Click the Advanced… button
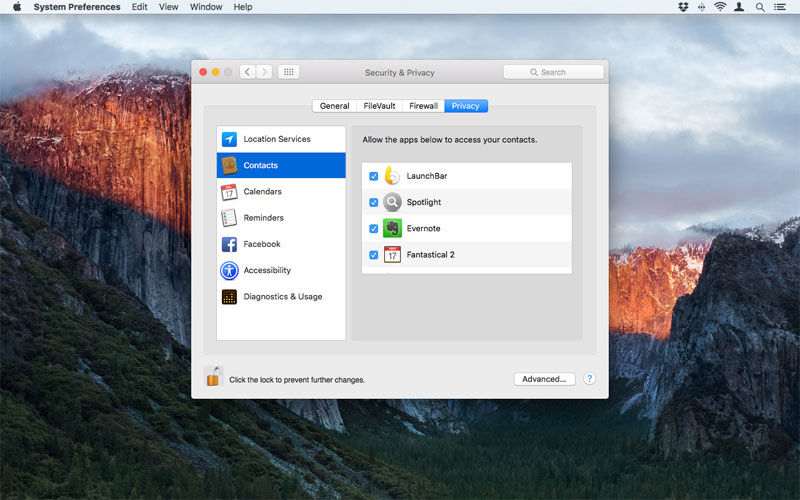 pos(544,379)
